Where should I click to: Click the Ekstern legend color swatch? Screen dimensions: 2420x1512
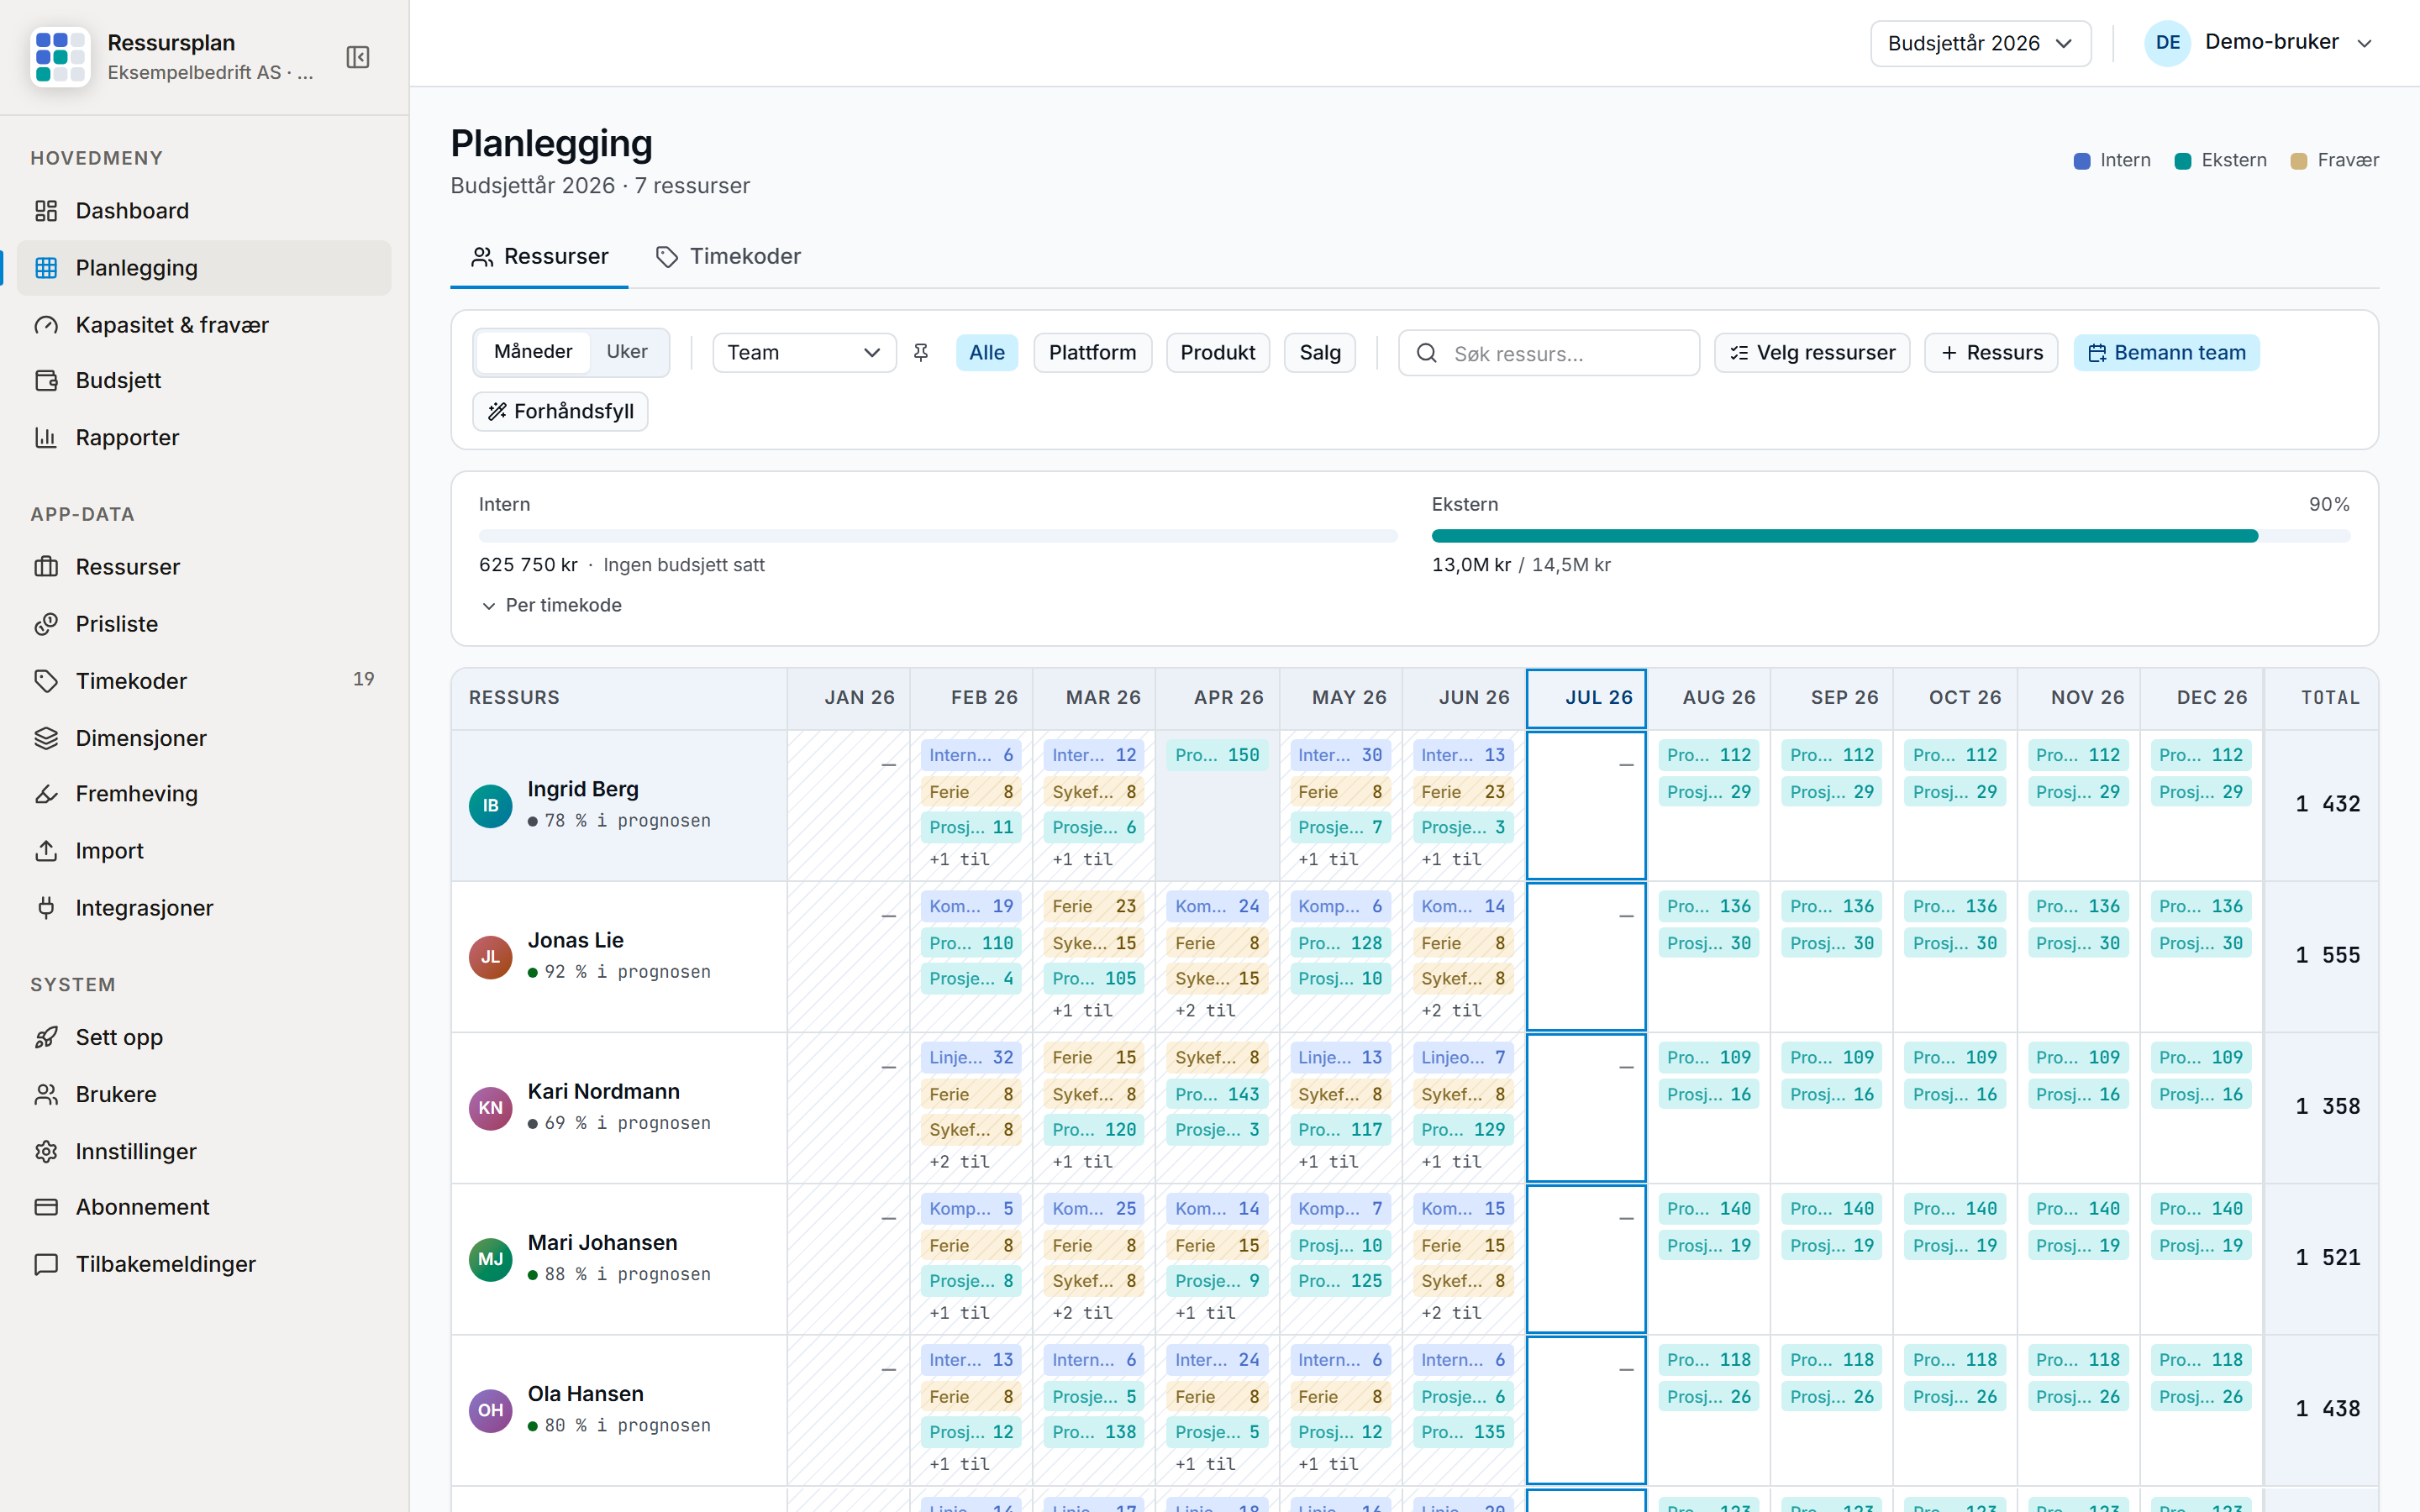2183,161
